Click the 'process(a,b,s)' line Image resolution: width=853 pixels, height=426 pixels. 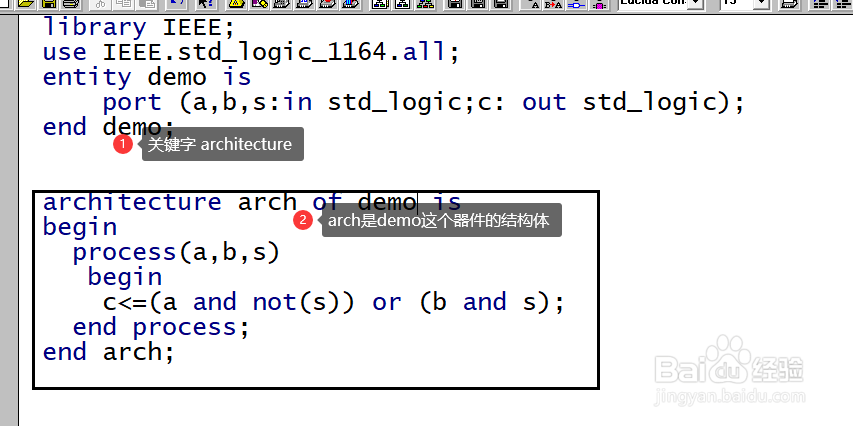pos(176,252)
